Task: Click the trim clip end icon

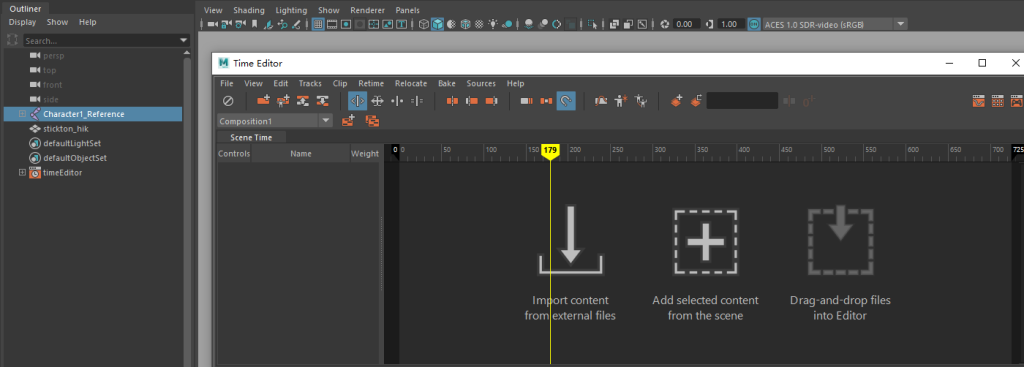Action: click(492, 101)
